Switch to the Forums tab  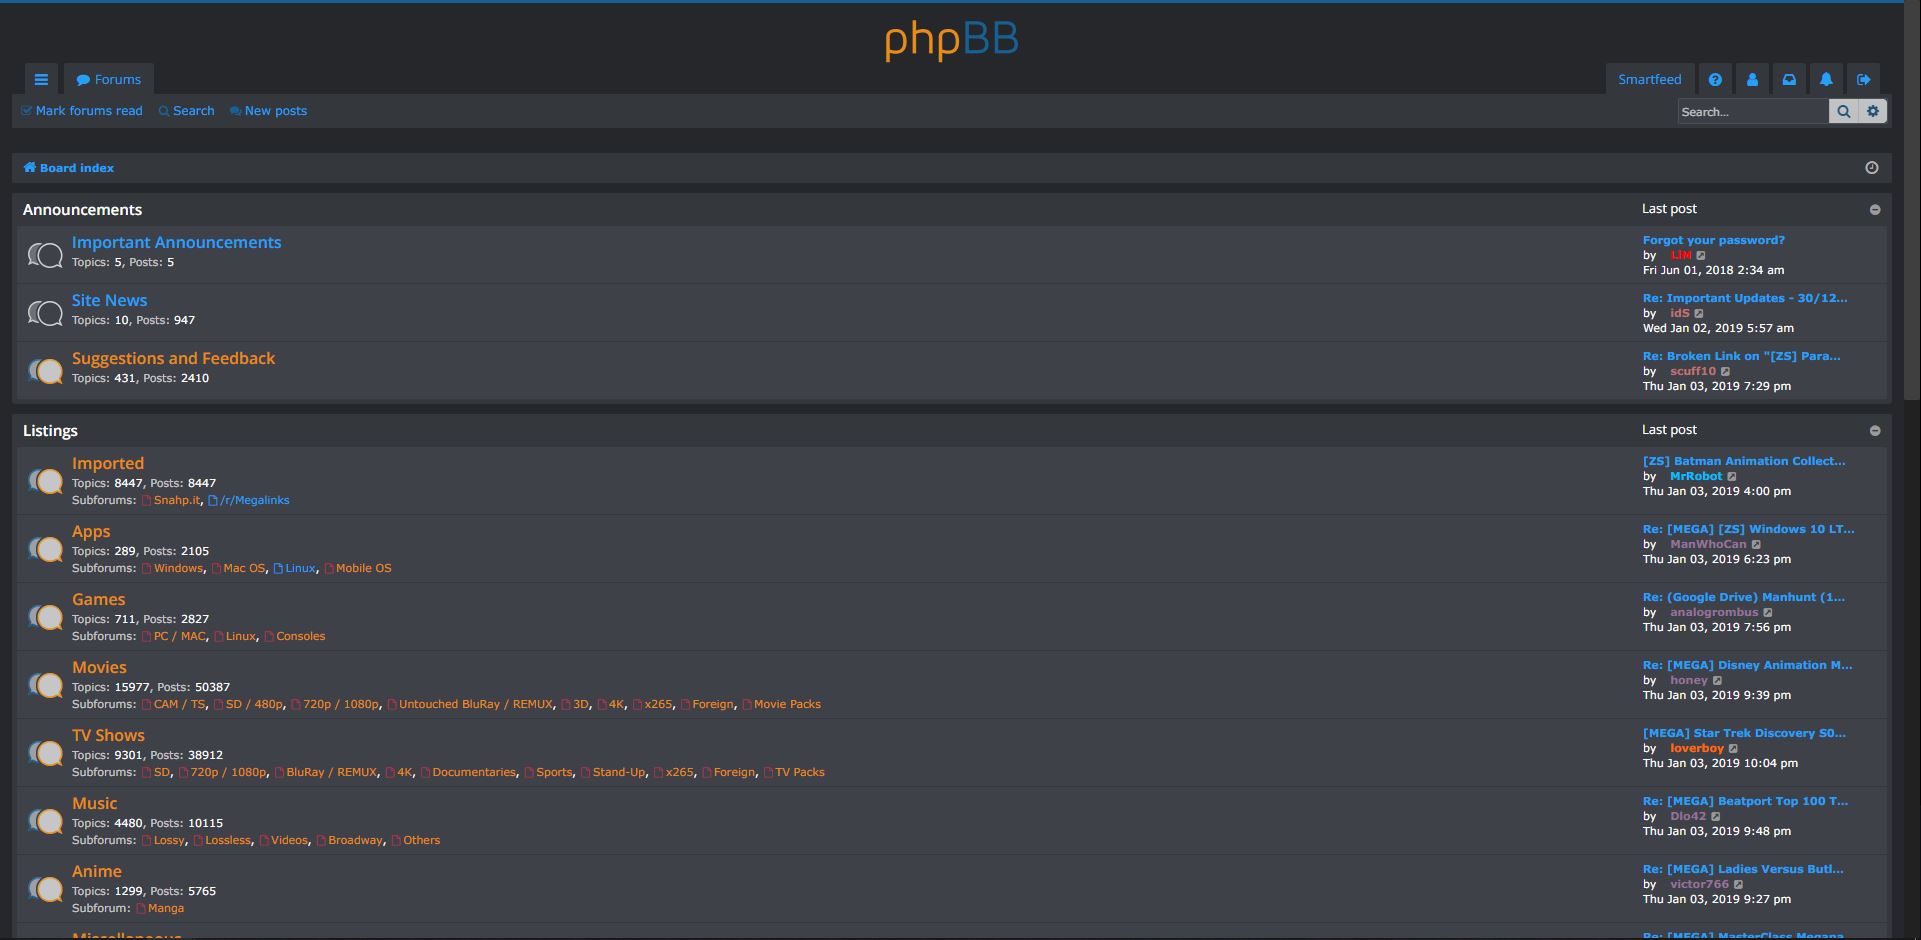[x=109, y=79]
